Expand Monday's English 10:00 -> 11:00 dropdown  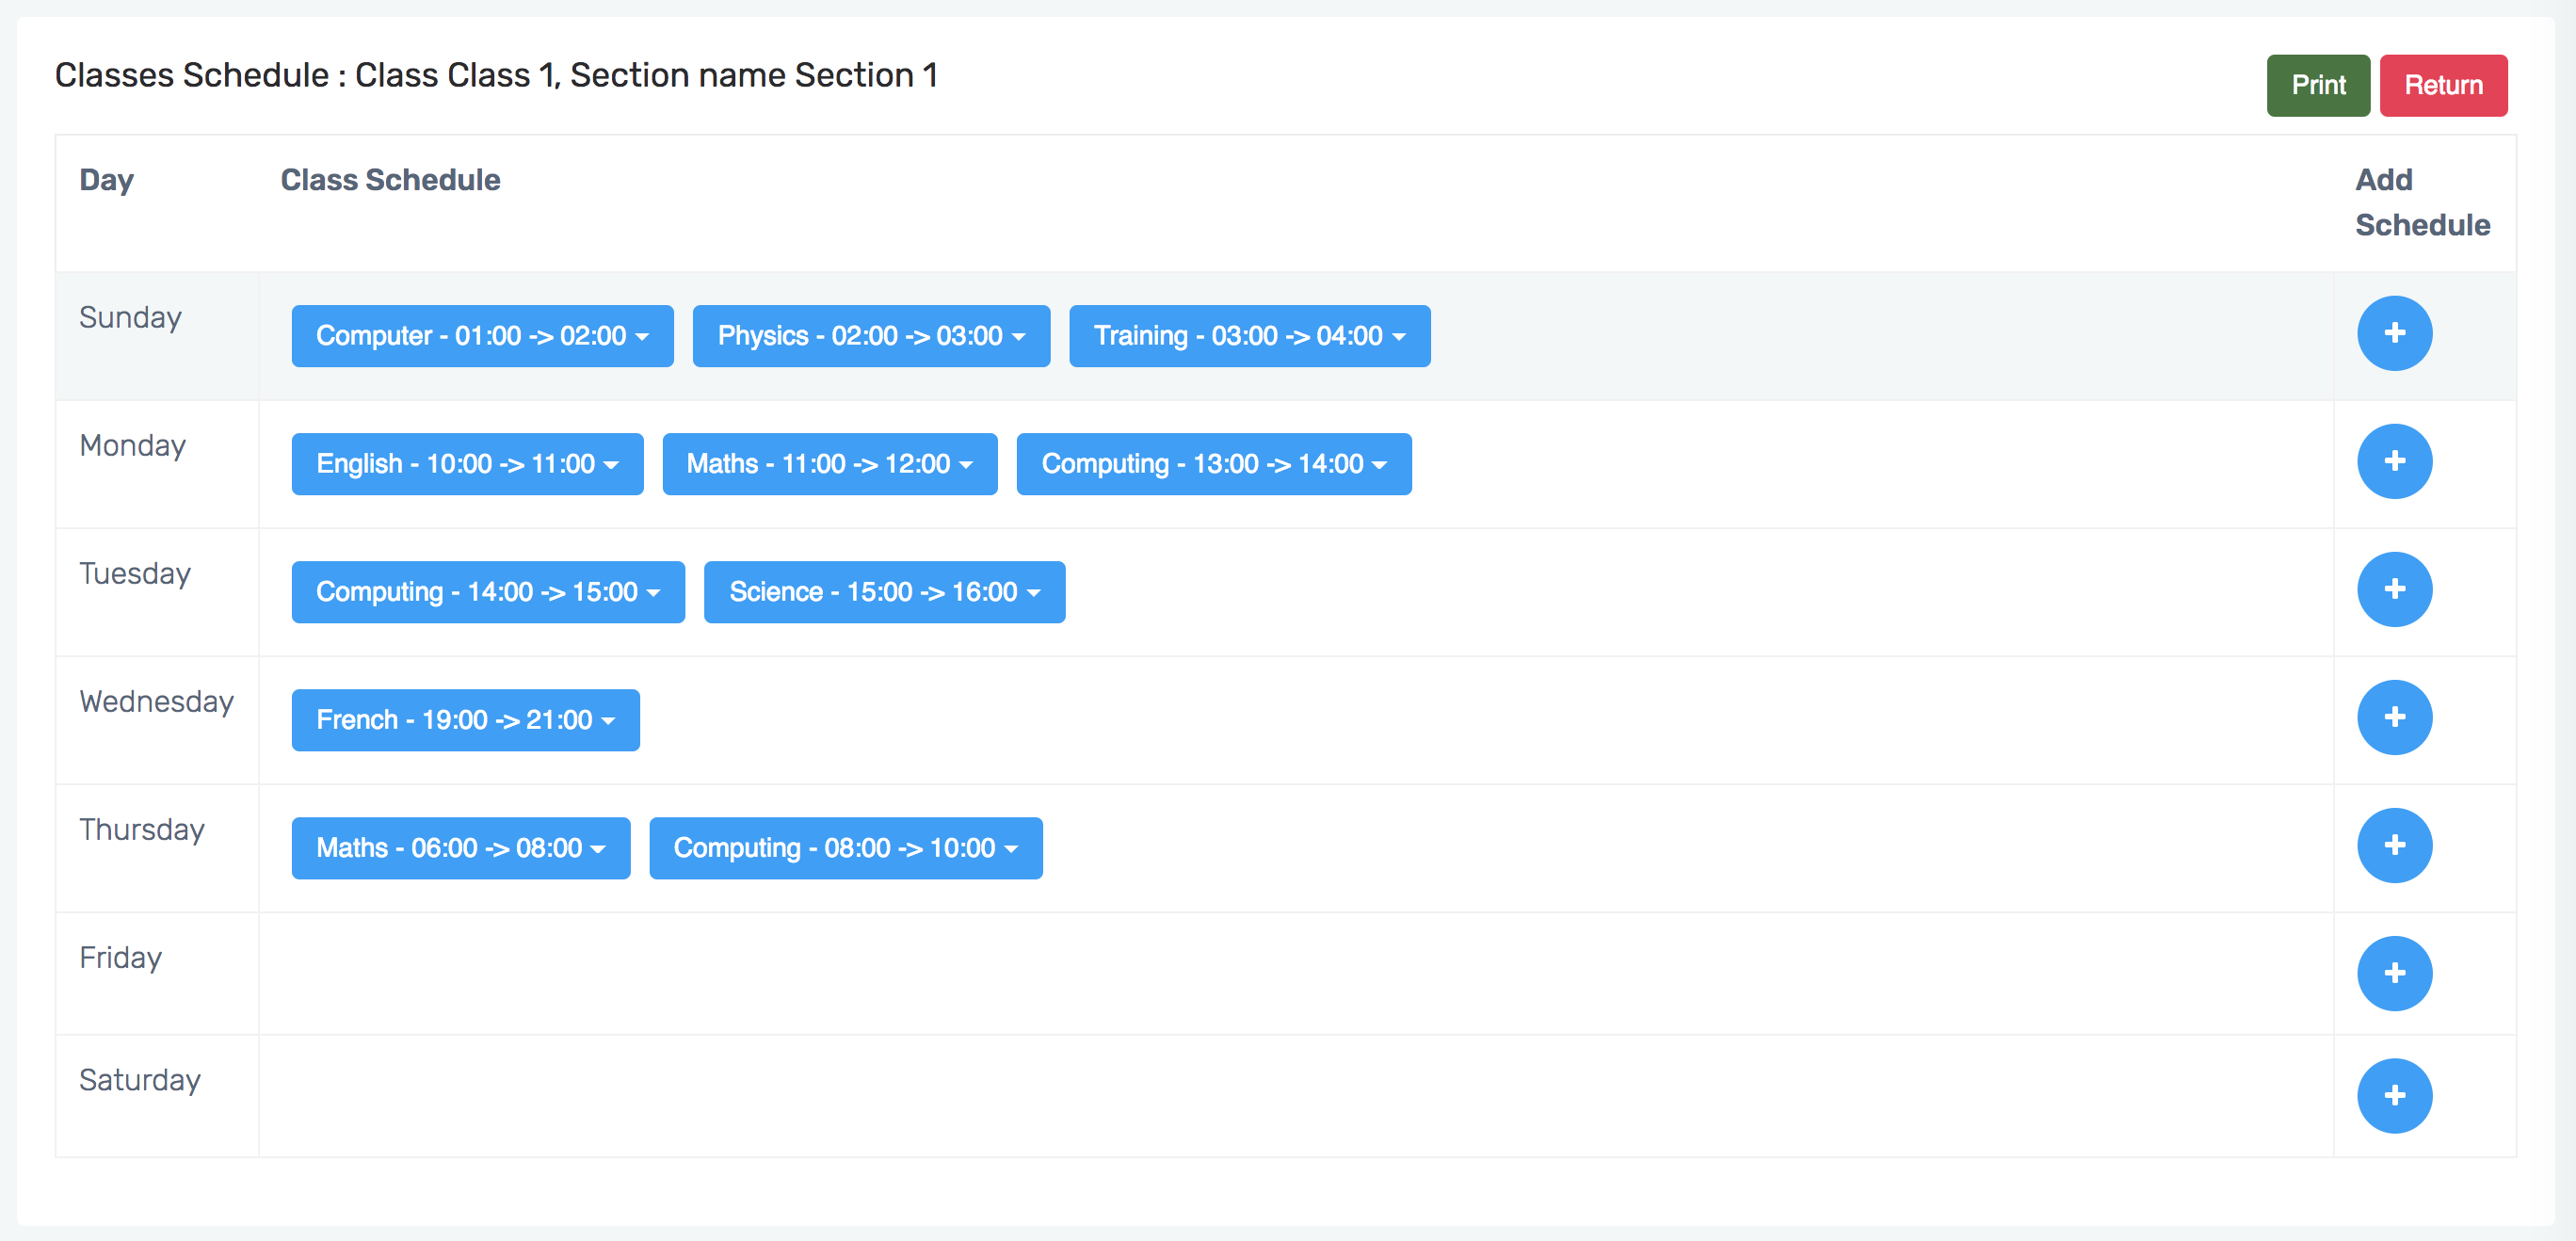[x=467, y=464]
